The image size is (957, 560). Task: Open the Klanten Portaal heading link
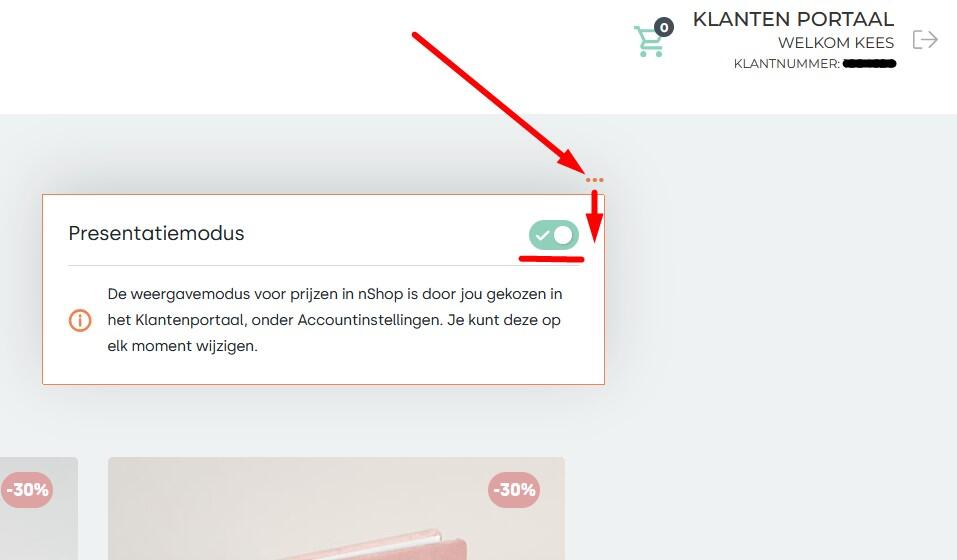pos(793,19)
